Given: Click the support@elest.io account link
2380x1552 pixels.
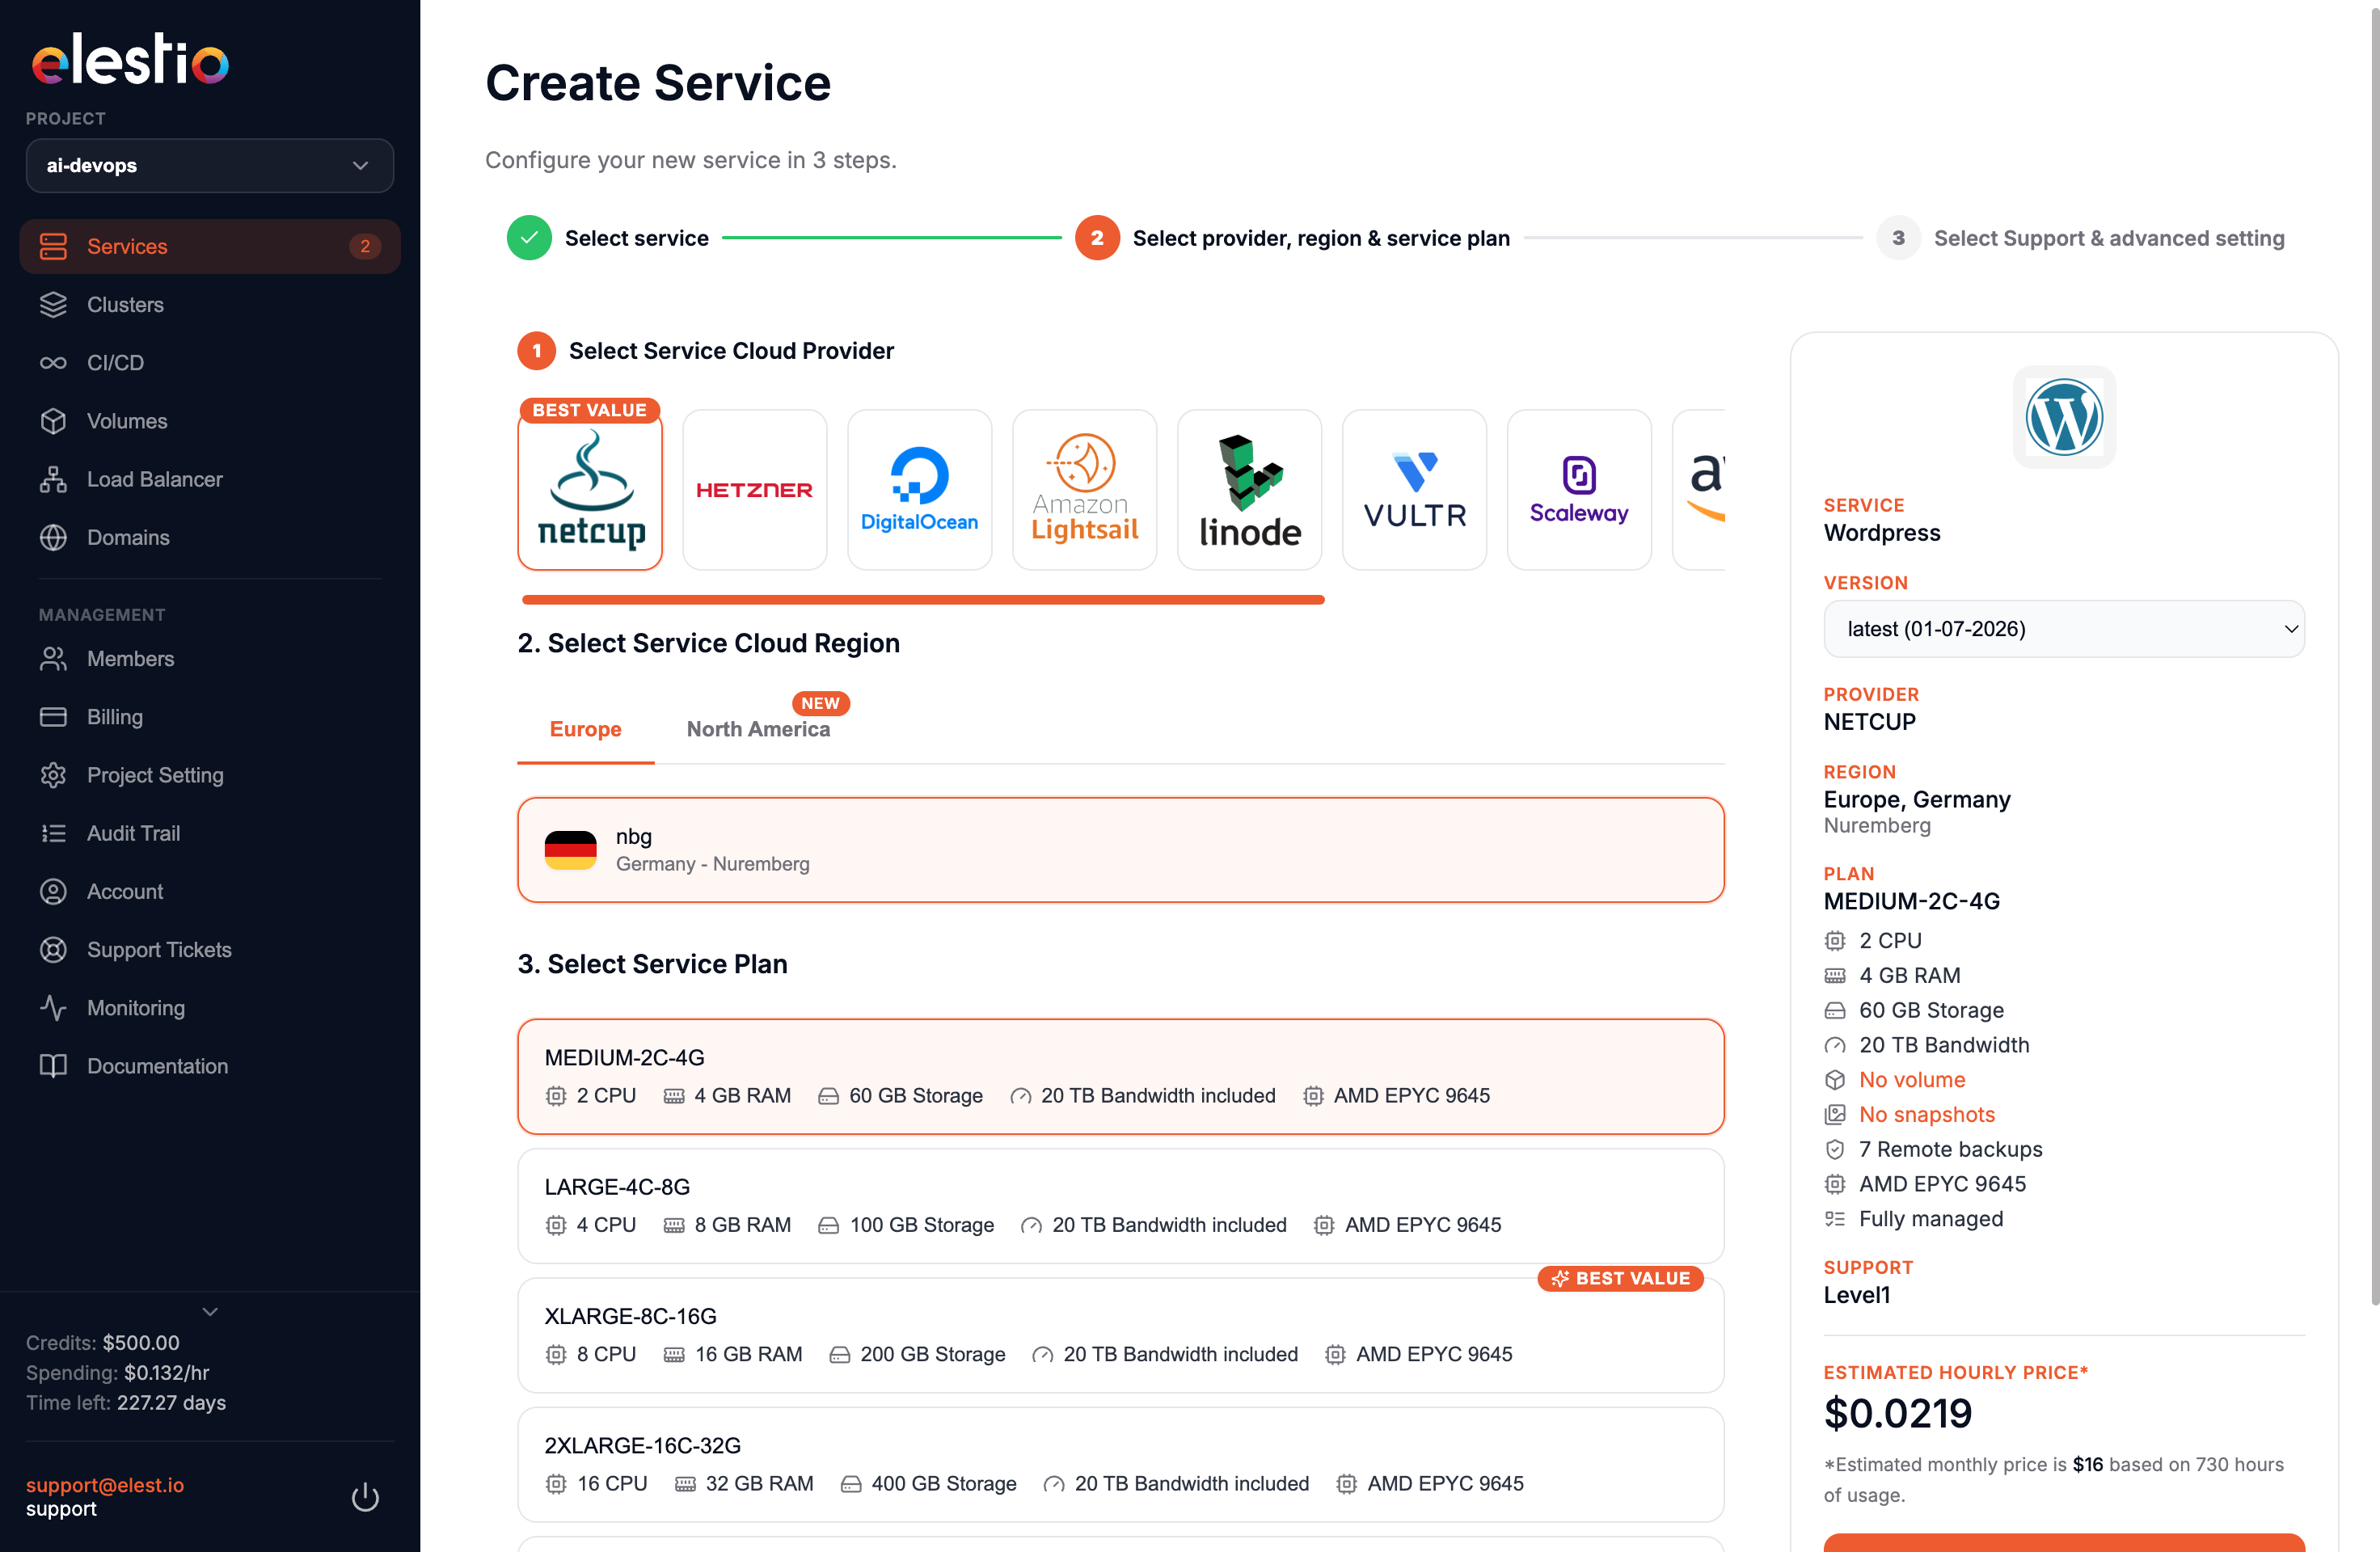Looking at the screenshot, I should pyautogui.click(x=105, y=1484).
